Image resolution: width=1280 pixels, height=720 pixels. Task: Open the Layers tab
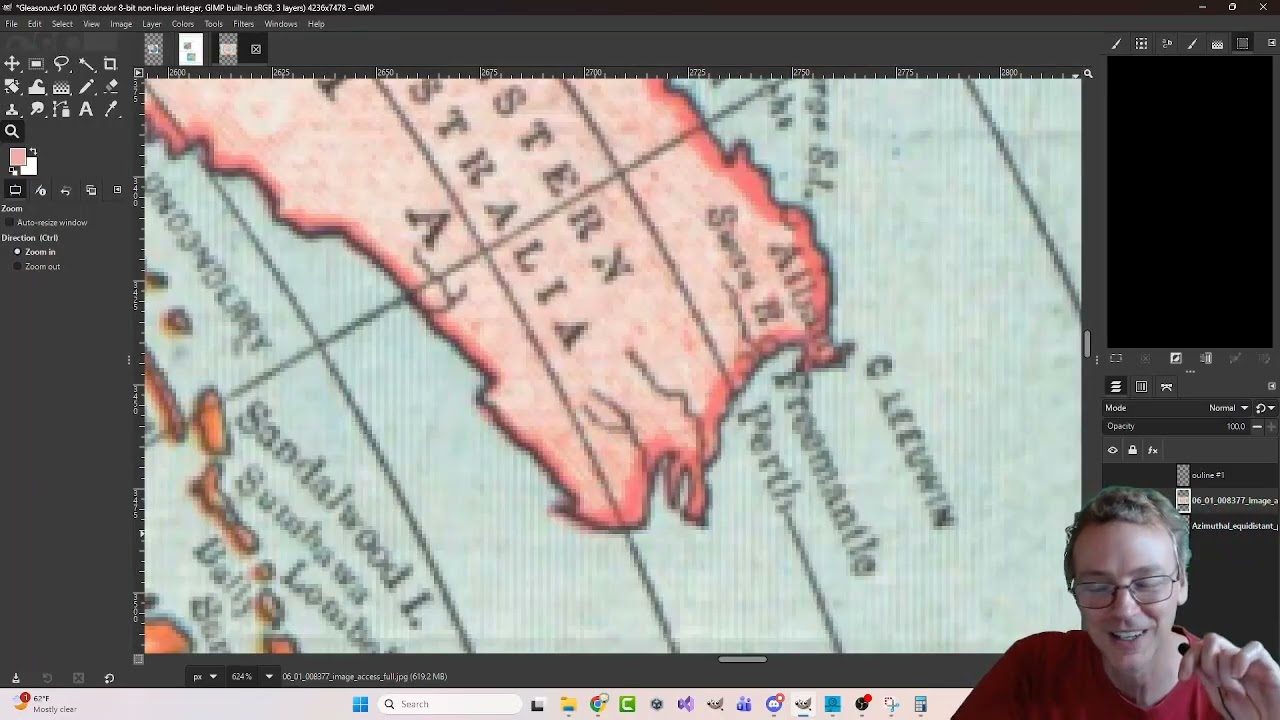(x=1116, y=387)
